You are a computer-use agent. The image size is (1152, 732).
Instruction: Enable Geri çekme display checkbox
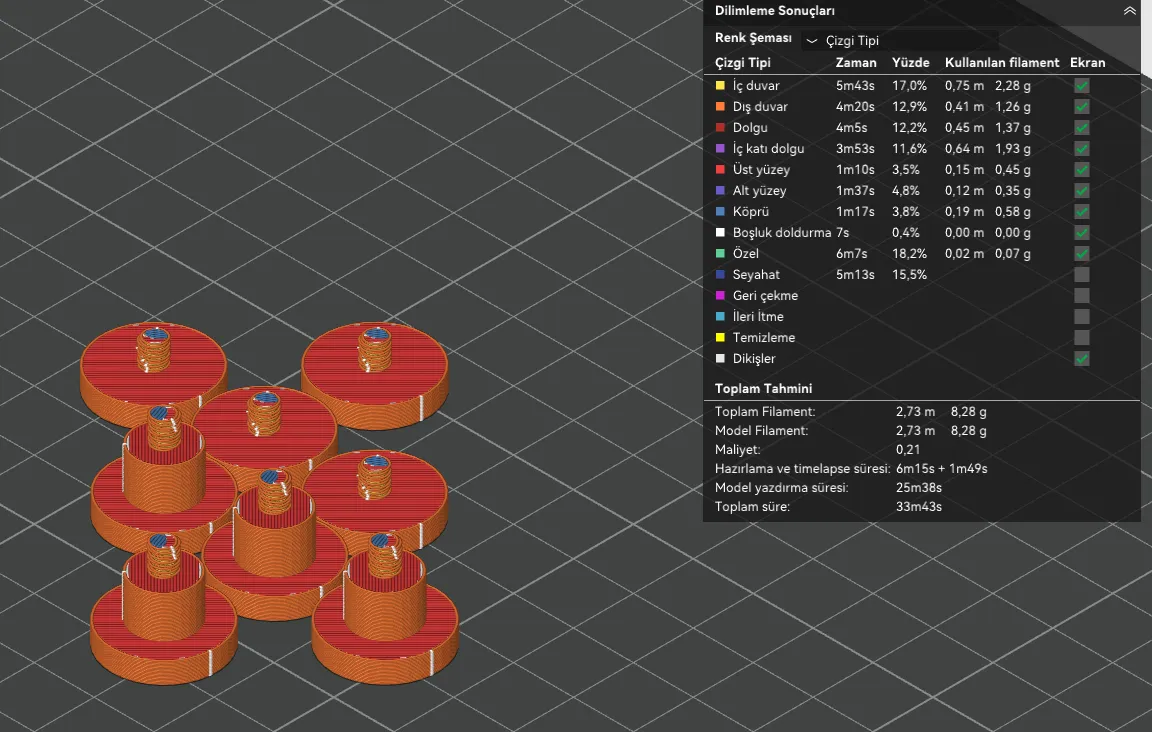tap(1081, 295)
